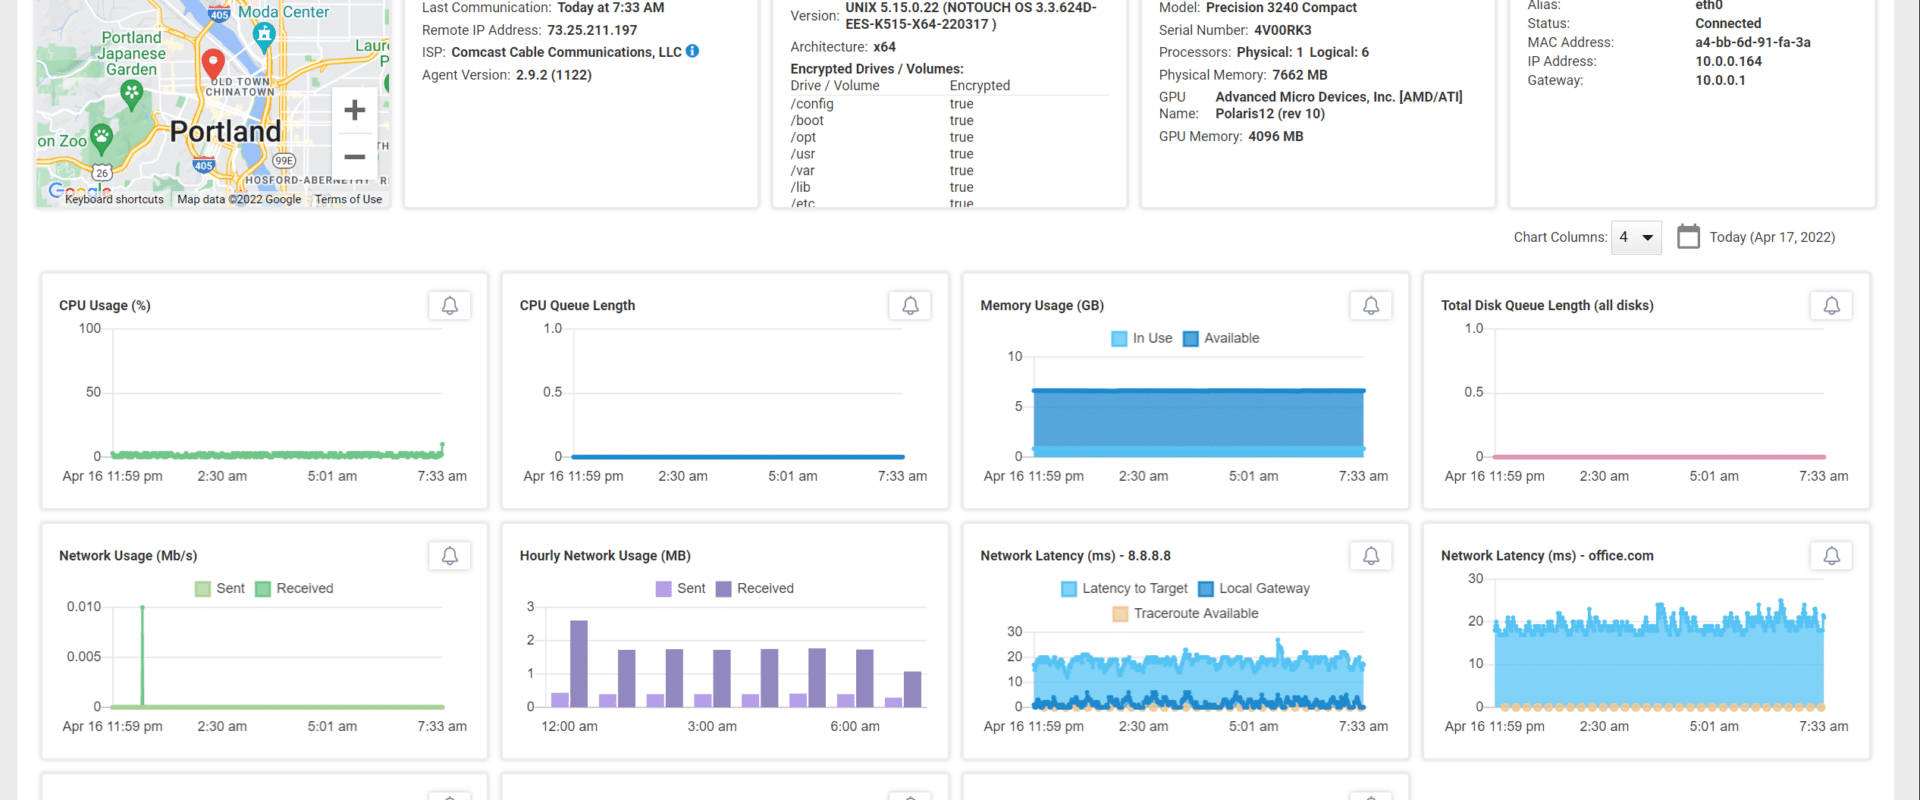
Task: Open the alert bell for Memory Usage (GB)
Action: (x=1371, y=306)
